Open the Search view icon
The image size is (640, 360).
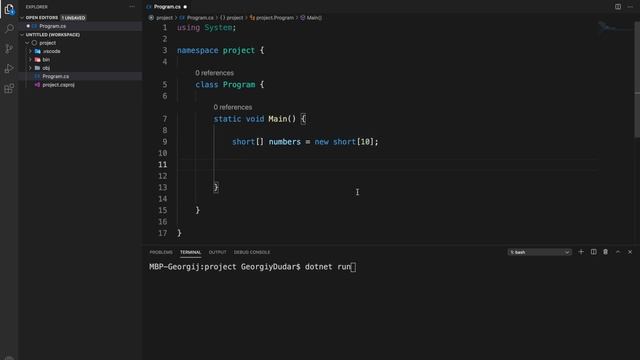pyautogui.click(x=9, y=29)
